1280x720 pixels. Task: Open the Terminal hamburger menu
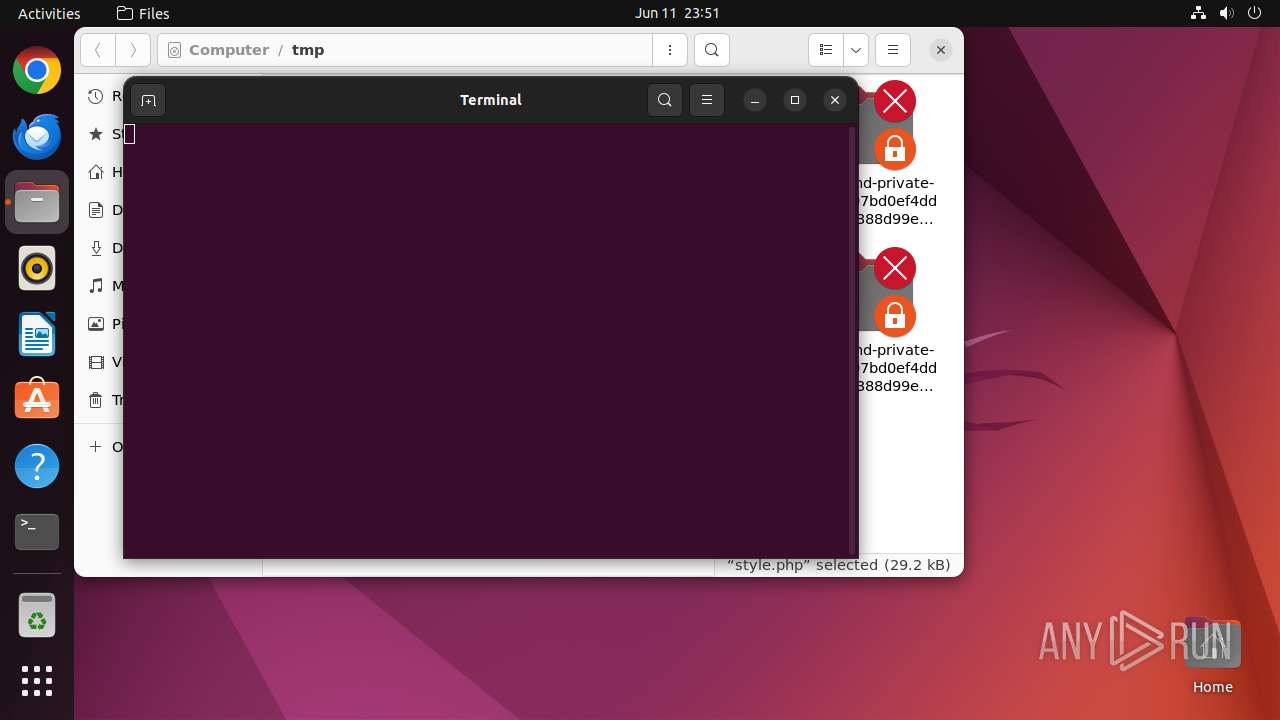click(707, 100)
